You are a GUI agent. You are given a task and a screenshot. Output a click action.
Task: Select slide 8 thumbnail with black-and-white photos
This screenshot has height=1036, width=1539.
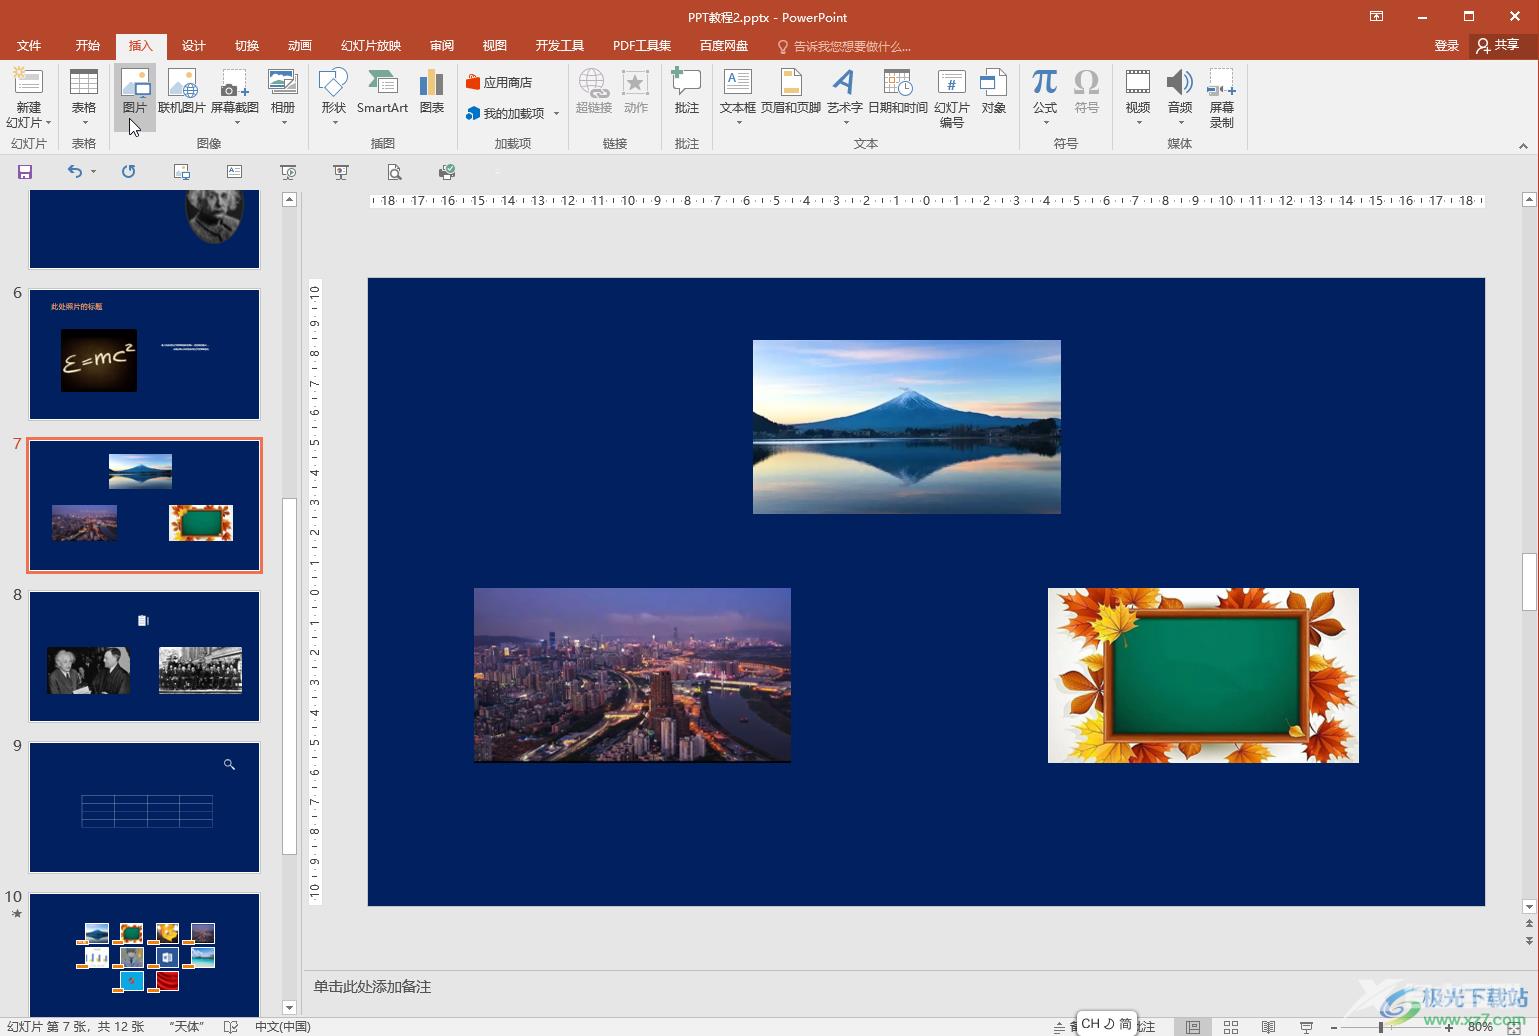145,656
